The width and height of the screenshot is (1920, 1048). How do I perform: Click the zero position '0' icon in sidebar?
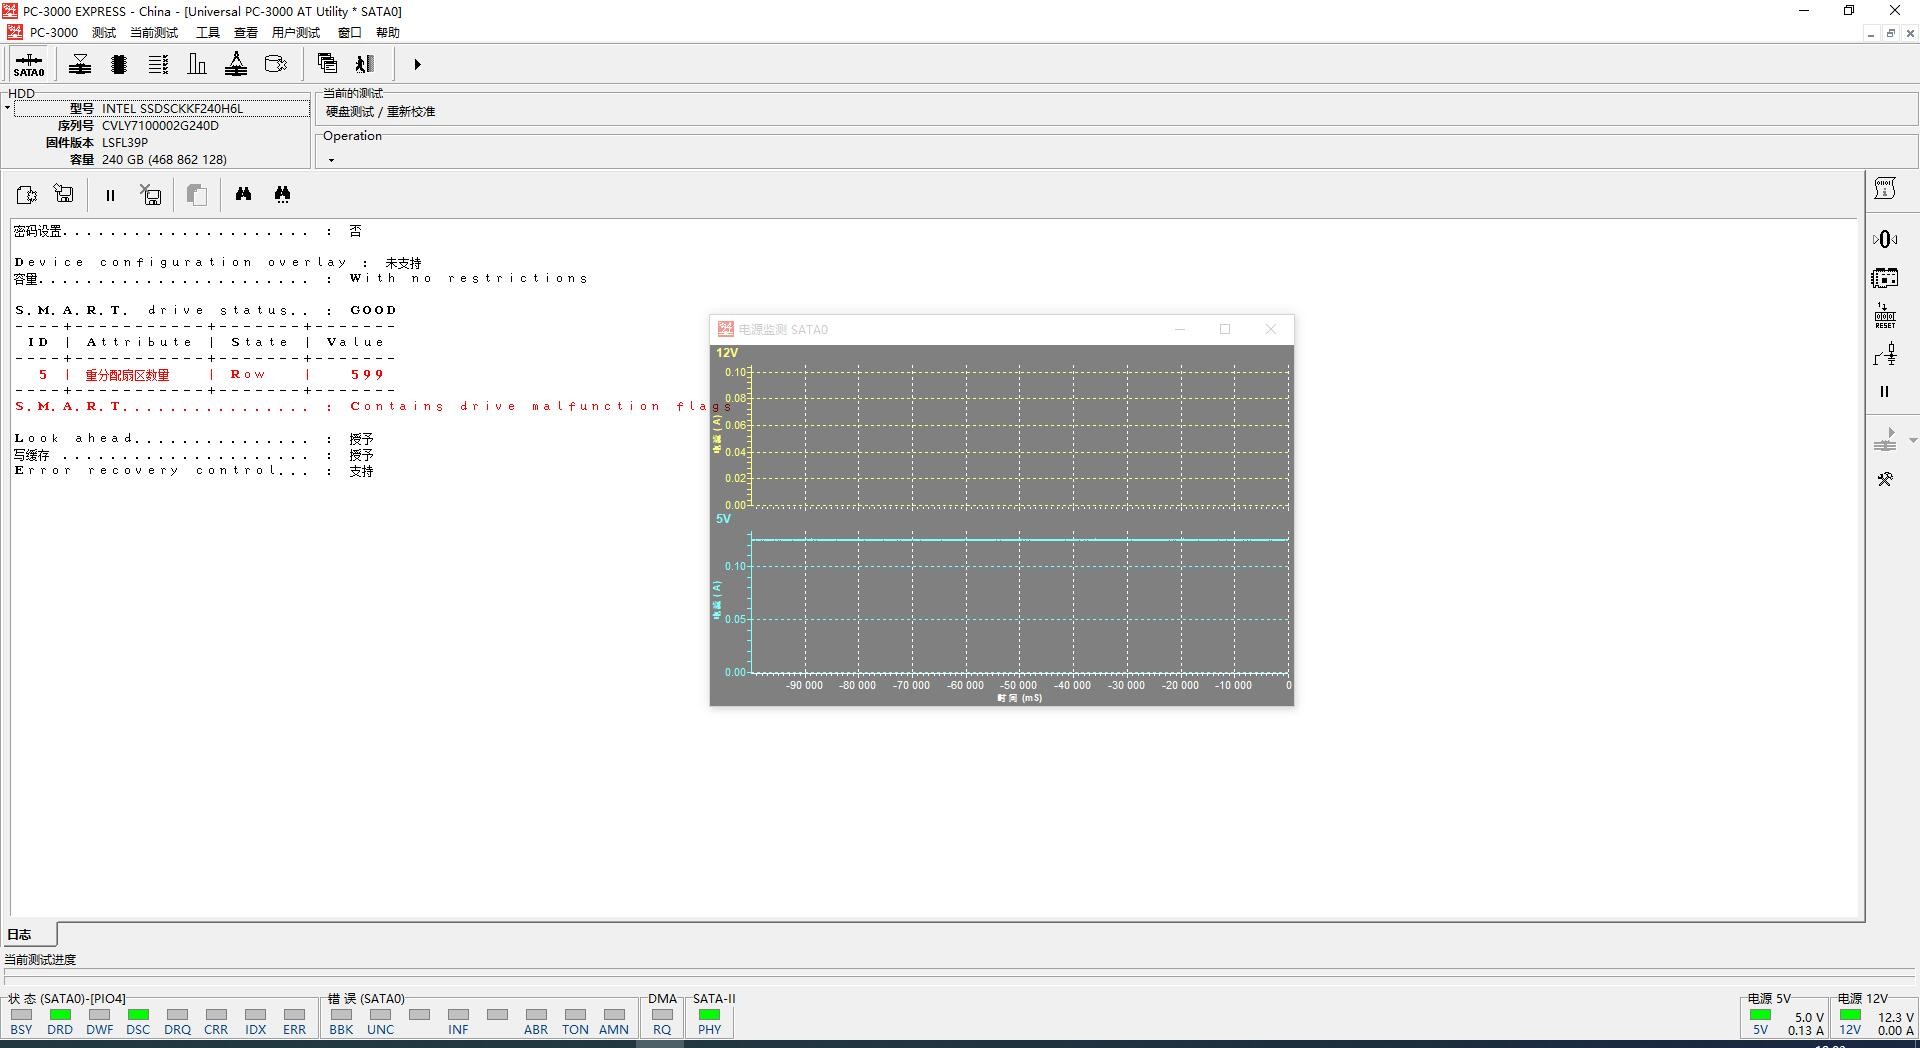point(1885,239)
